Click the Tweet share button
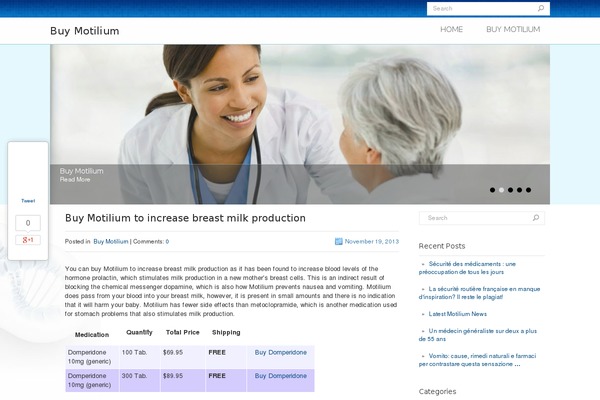Screen dimensions: 600x400 pos(28,201)
